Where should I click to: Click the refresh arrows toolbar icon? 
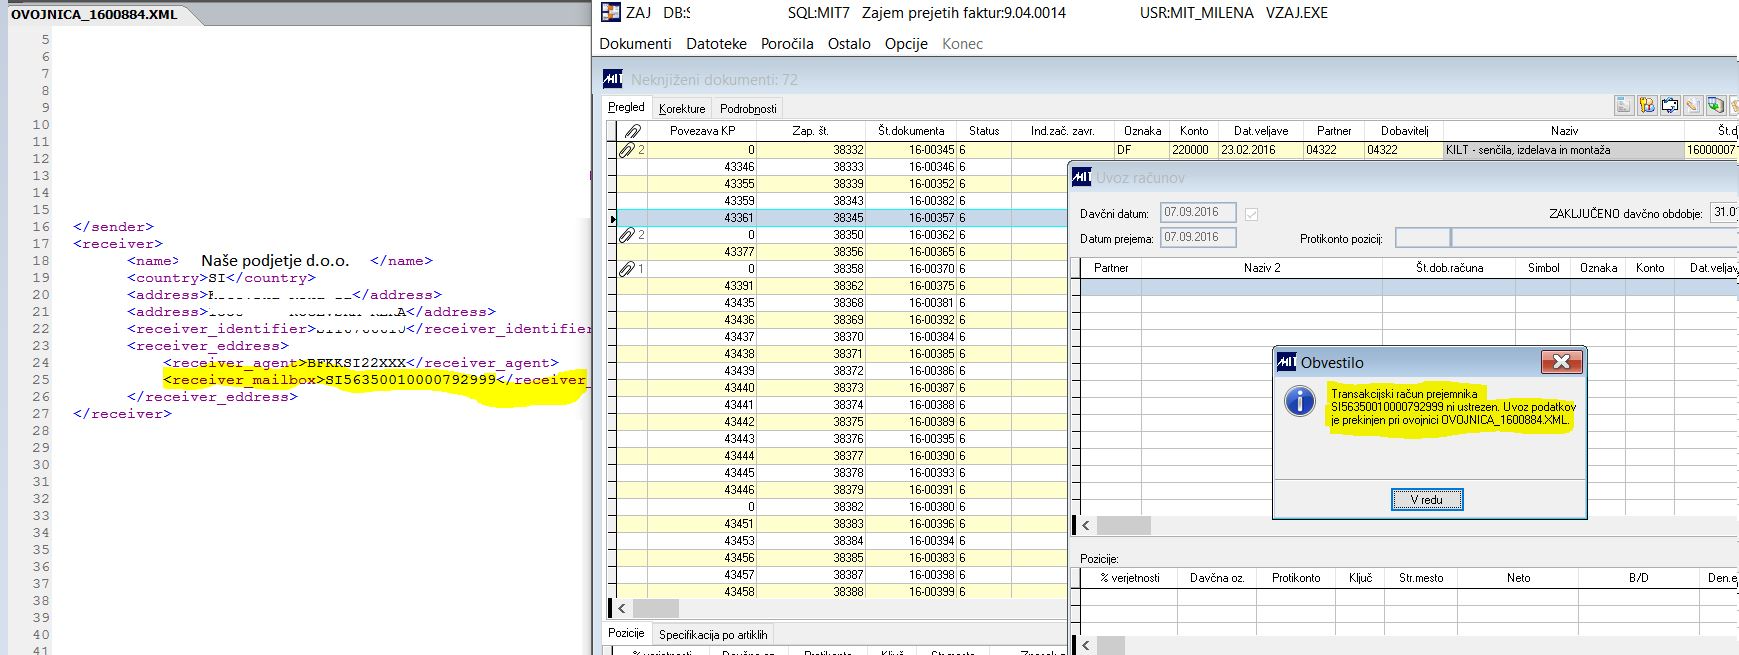(1670, 106)
